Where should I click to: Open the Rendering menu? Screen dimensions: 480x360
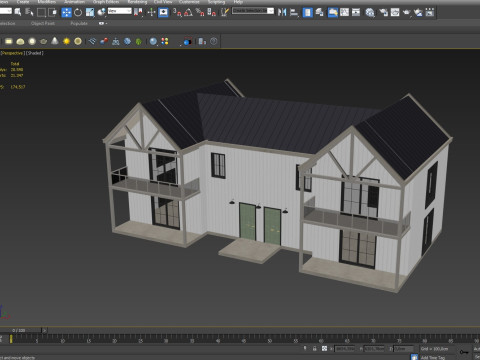click(137, 2)
